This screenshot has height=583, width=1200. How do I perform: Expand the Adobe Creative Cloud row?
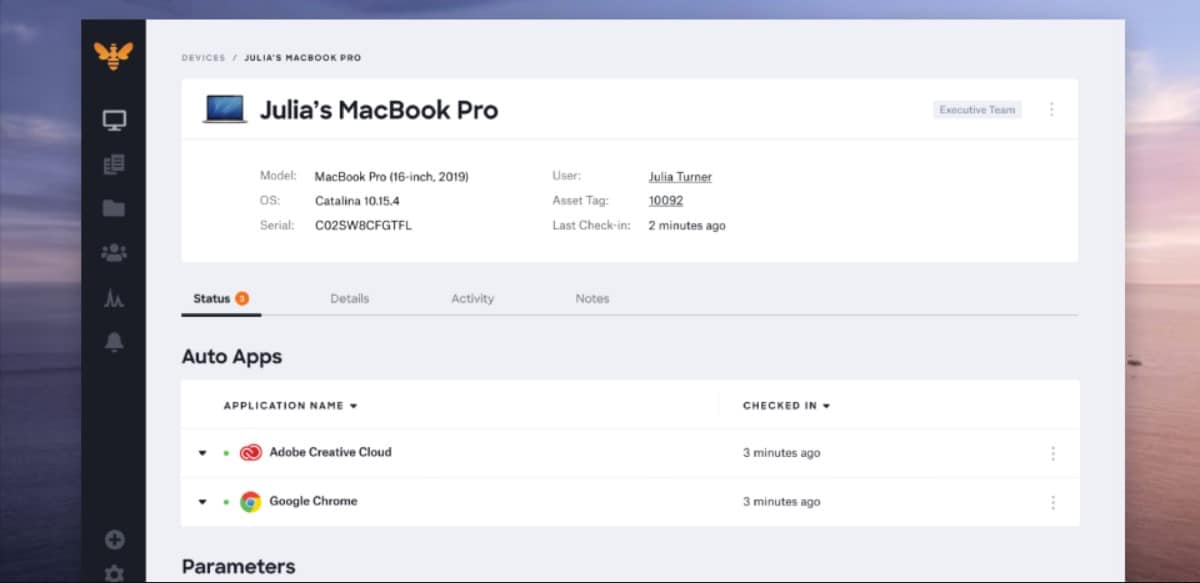202,453
